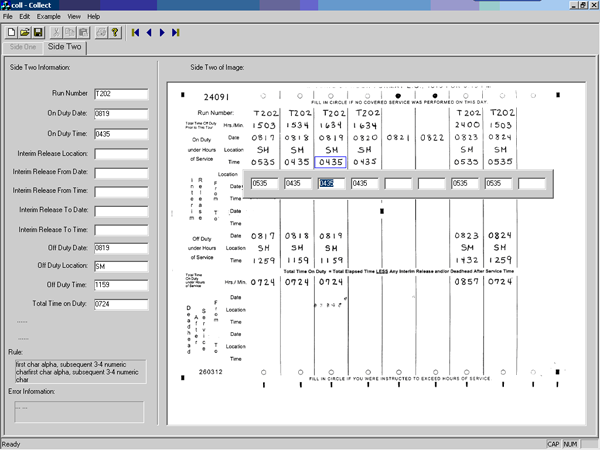Click the Run Number input field
Image resolution: width=600 pixels, height=450 pixels.
pos(121,94)
